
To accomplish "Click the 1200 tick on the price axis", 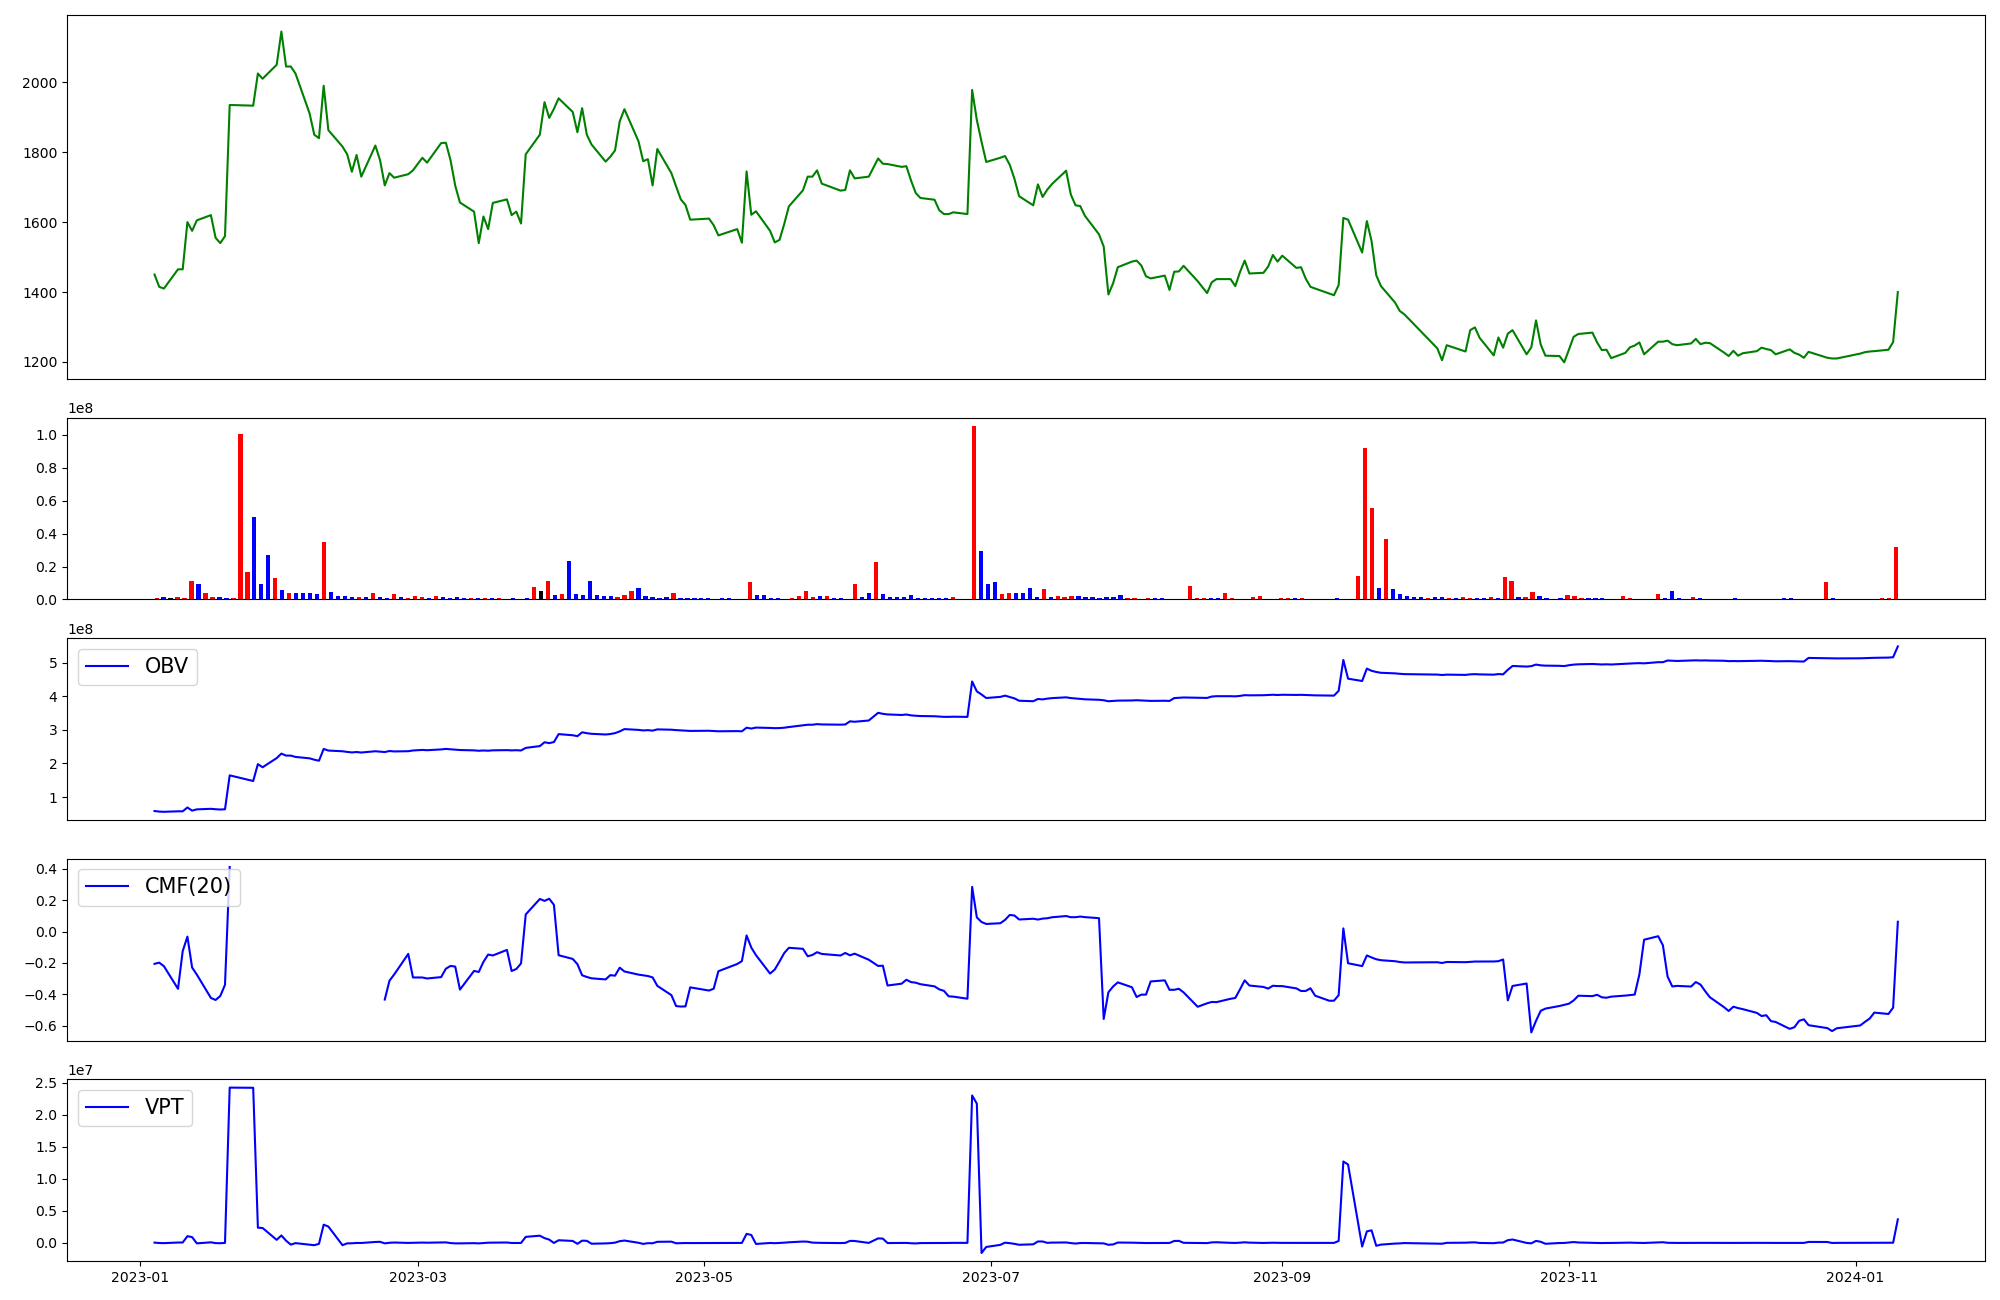I will [39, 363].
